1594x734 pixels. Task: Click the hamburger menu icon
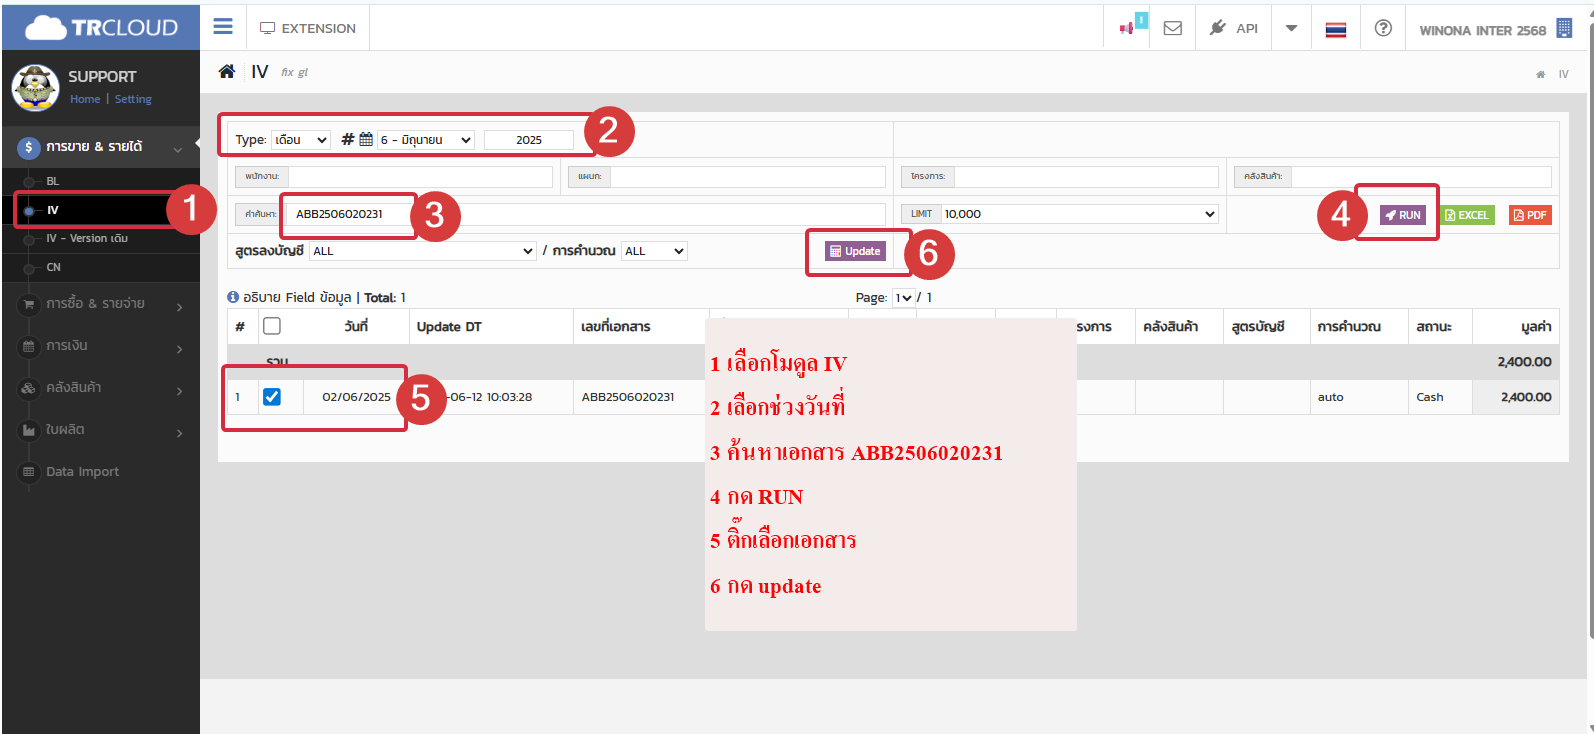pos(223,27)
